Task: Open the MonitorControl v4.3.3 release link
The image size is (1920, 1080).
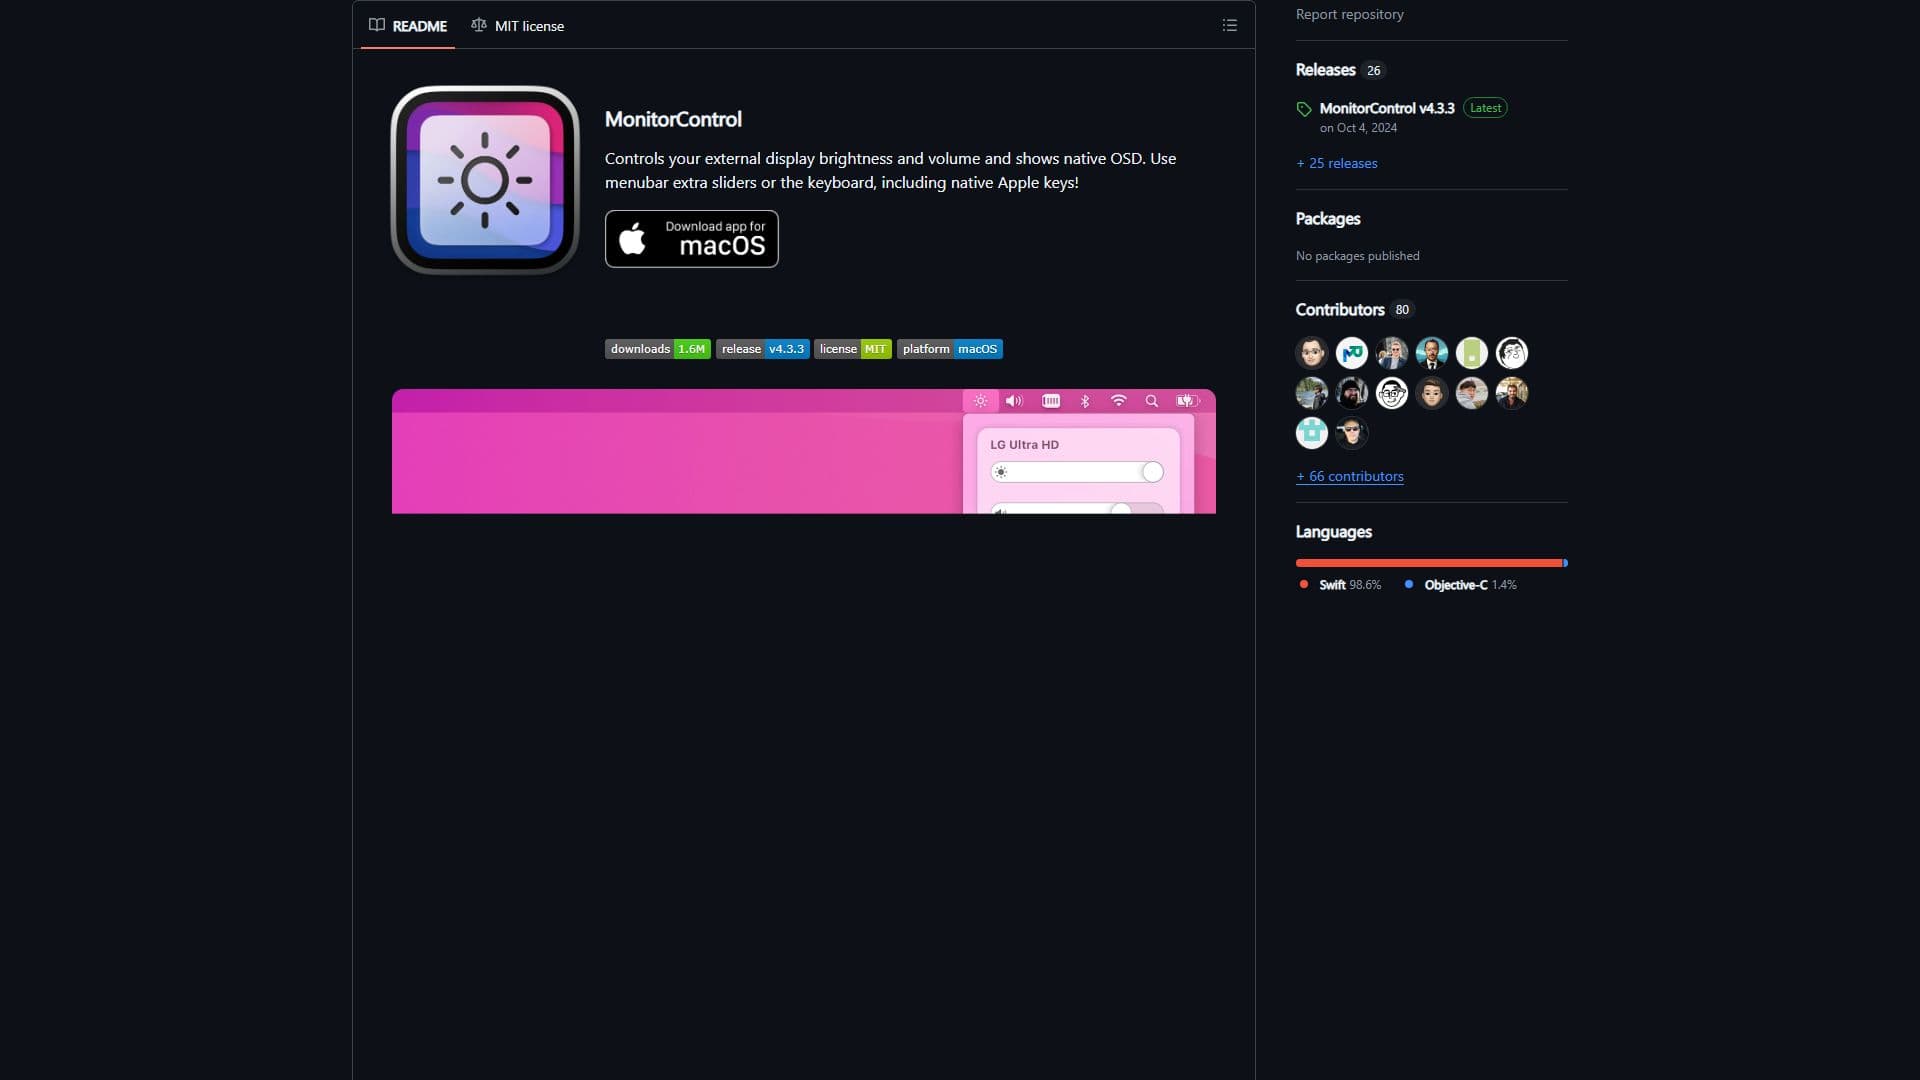Action: tap(1387, 108)
